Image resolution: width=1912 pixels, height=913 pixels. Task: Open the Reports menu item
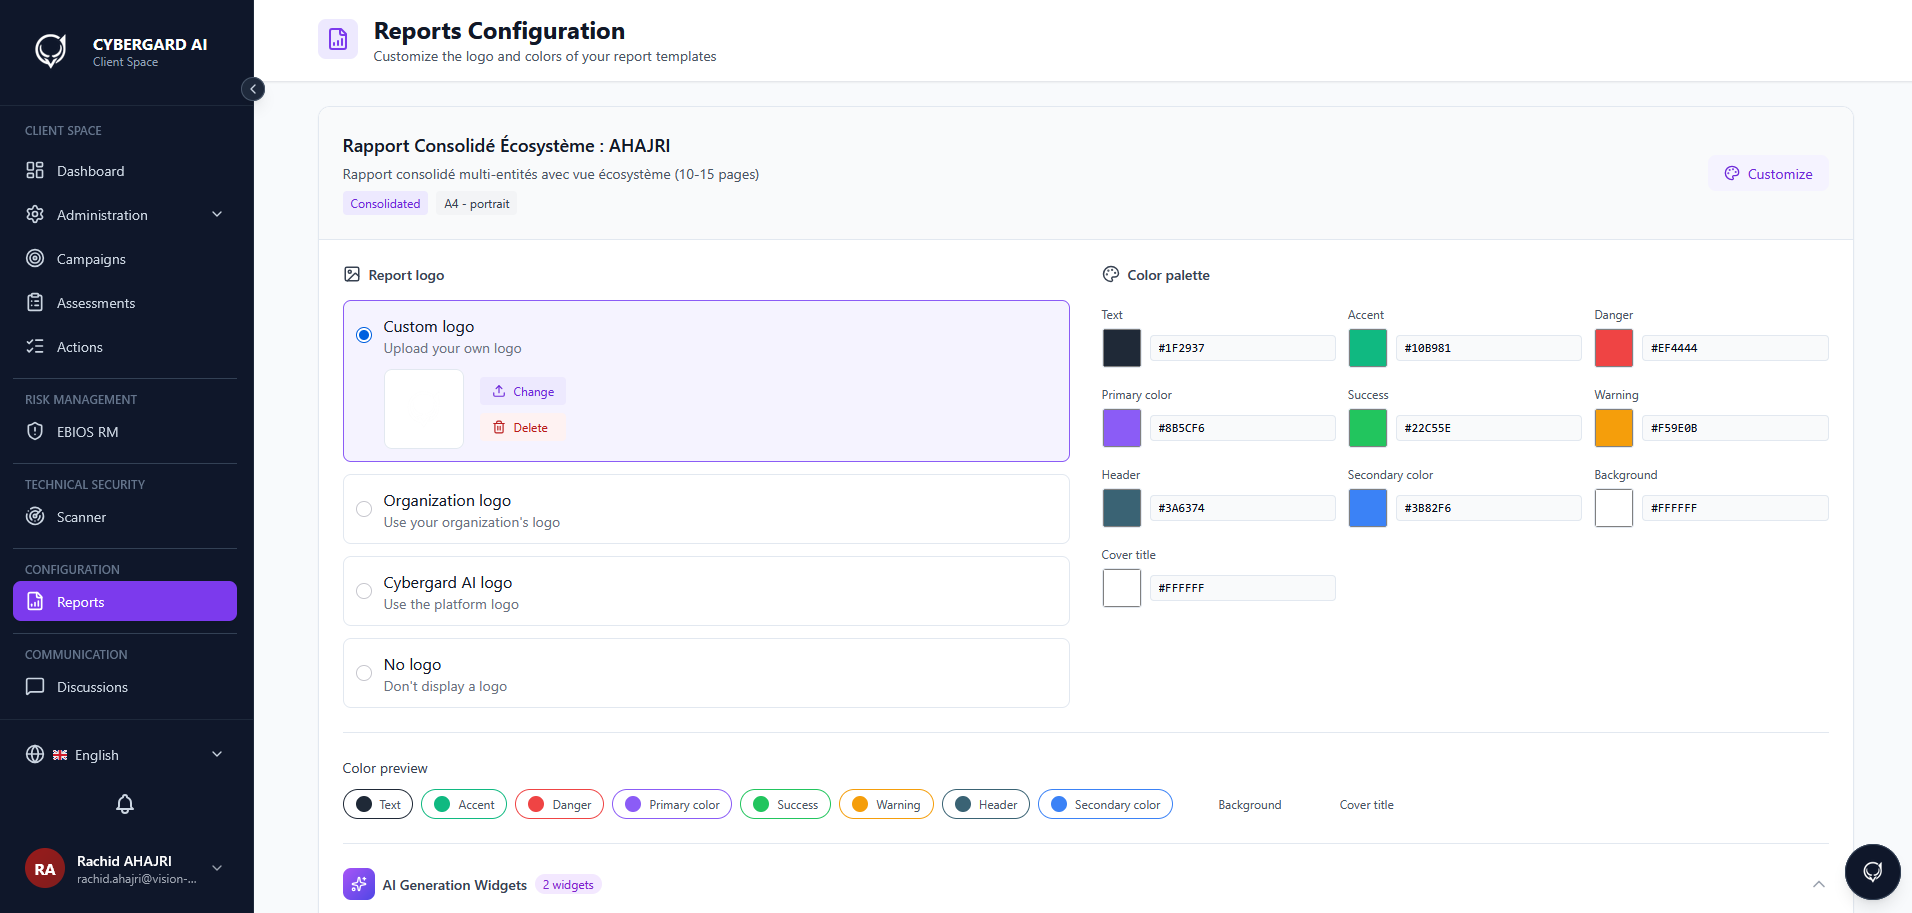click(x=125, y=601)
